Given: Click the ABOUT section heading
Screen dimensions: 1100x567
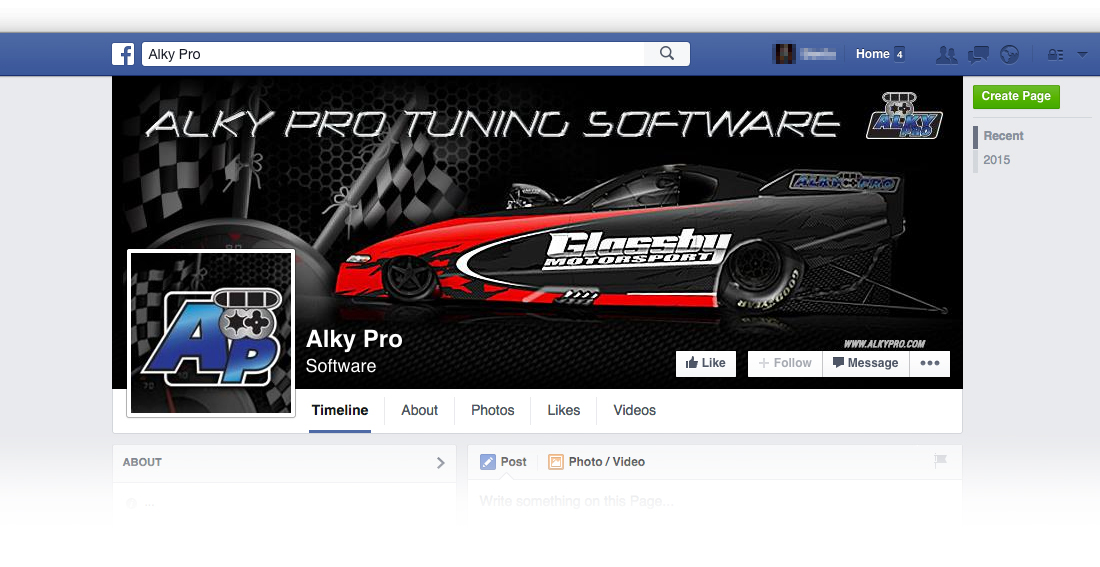Looking at the screenshot, I should click(x=142, y=462).
